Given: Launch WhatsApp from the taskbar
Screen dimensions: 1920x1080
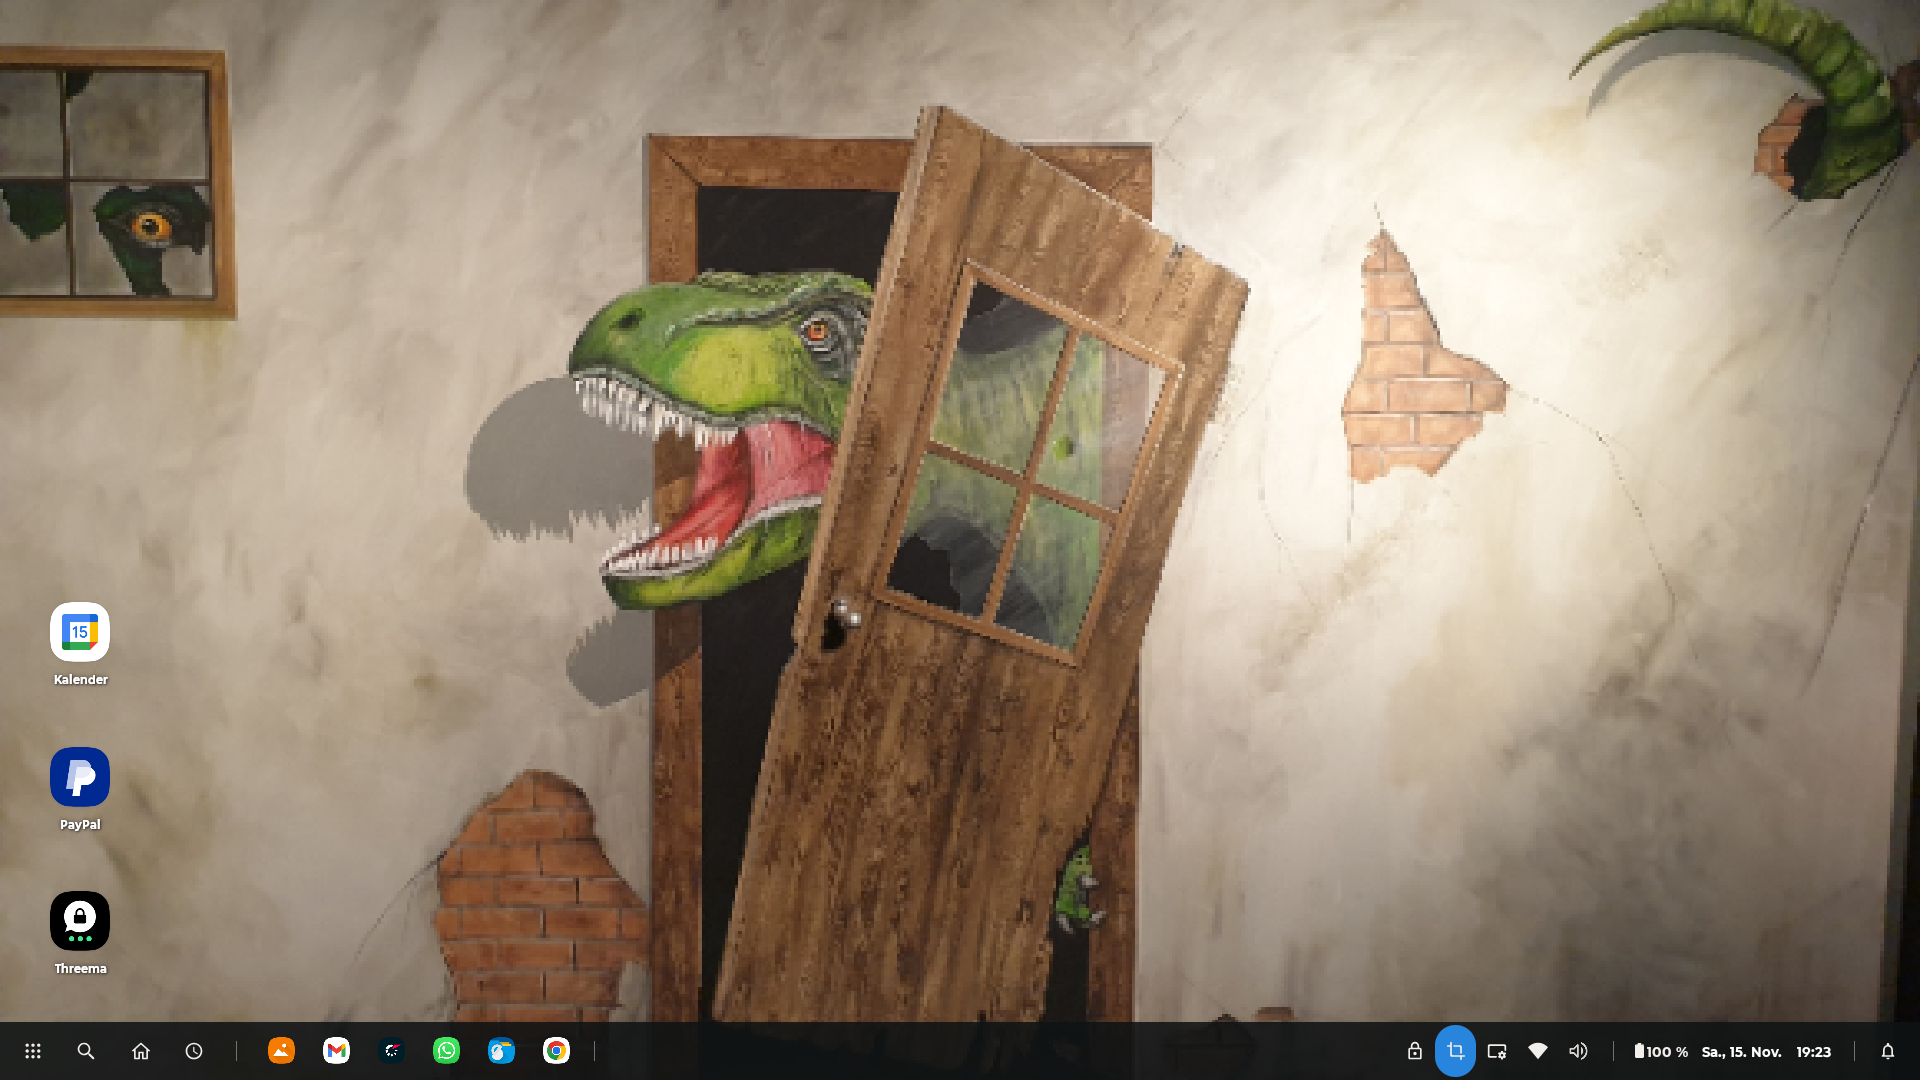Looking at the screenshot, I should coord(446,1051).
